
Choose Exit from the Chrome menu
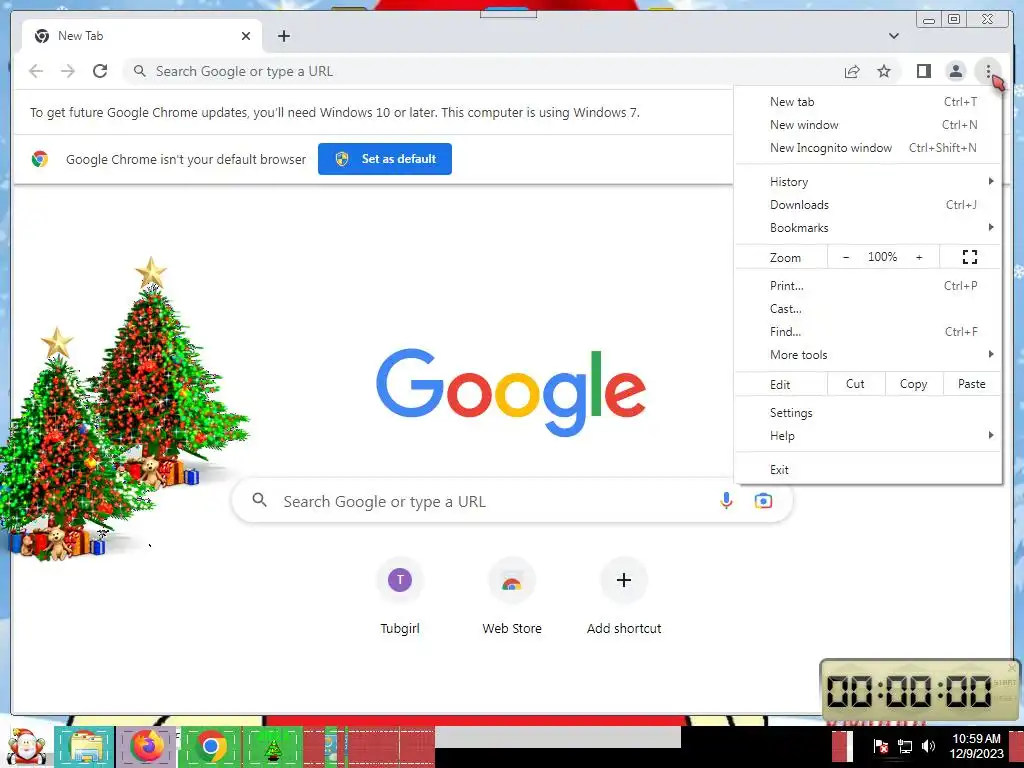pos(868,470)
